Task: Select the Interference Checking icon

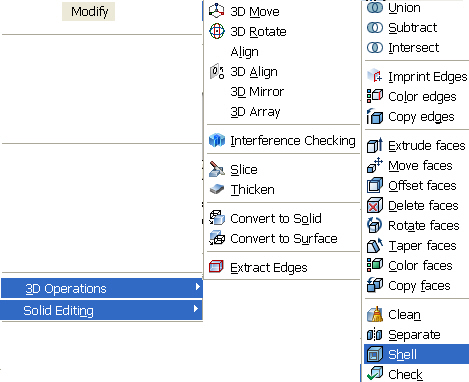Action: 217,140
